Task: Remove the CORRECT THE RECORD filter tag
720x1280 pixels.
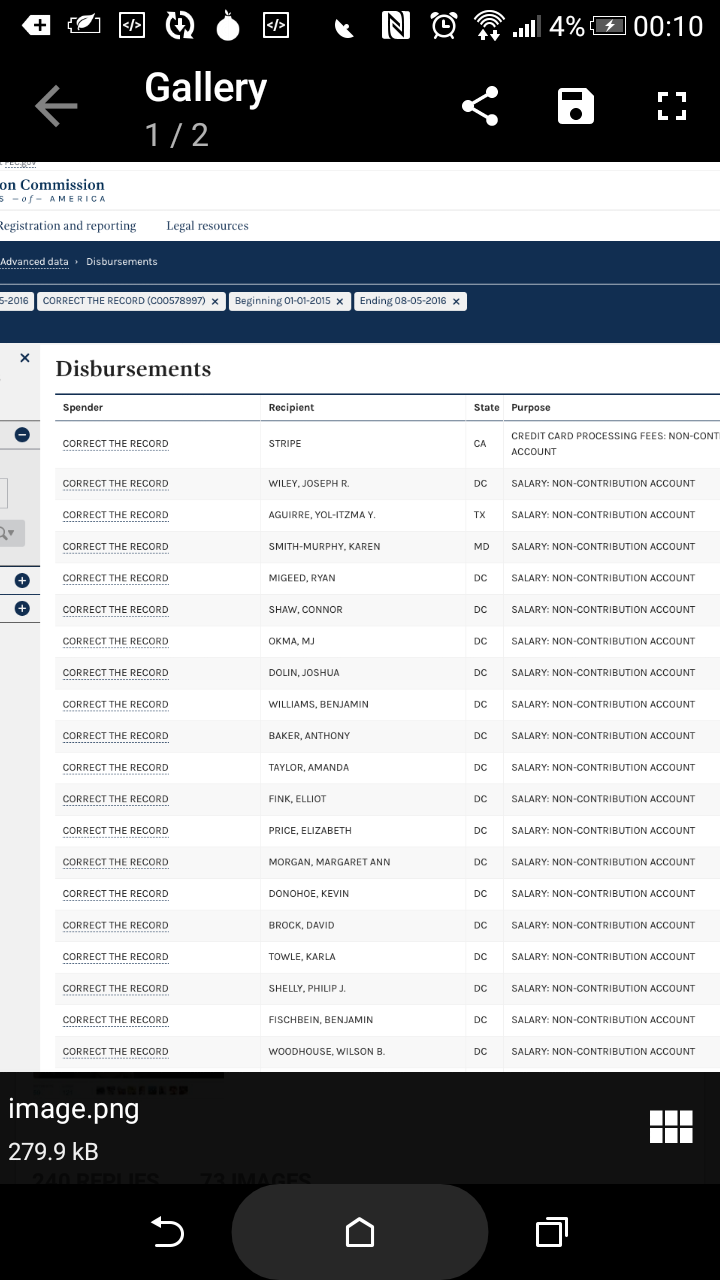Action: point(215,301)
